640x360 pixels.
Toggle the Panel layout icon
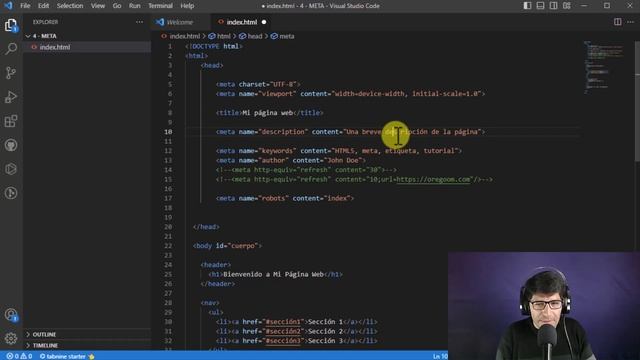tap(540, 6)
